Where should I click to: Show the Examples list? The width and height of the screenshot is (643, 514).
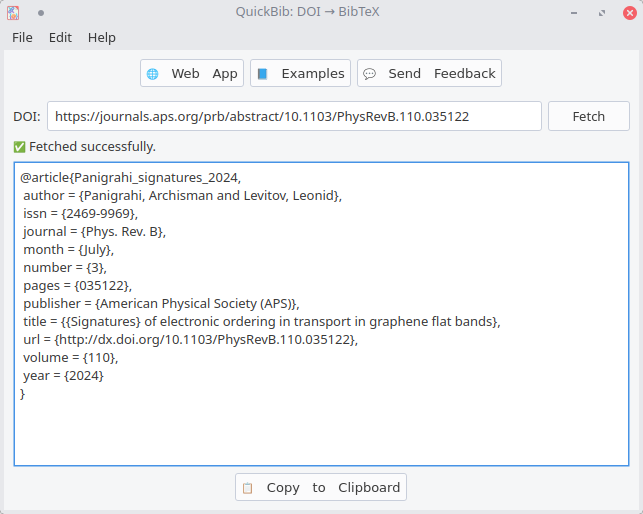click(x=300, y=73)
